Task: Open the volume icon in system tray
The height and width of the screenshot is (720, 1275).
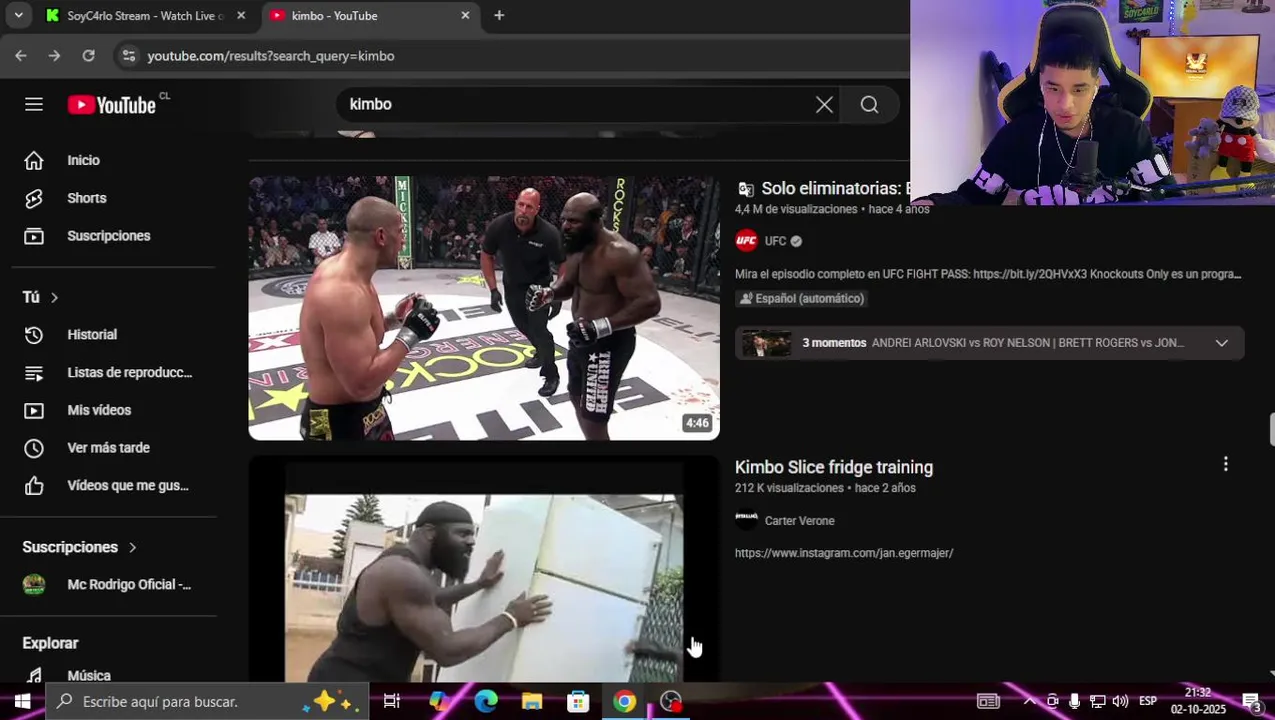Action: point(1120,702)
